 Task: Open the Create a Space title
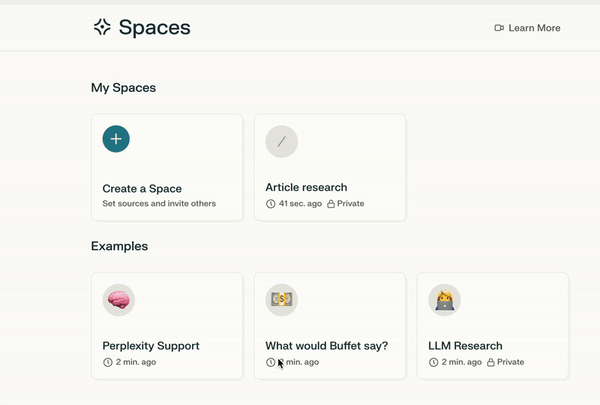[x=142, y=189]
